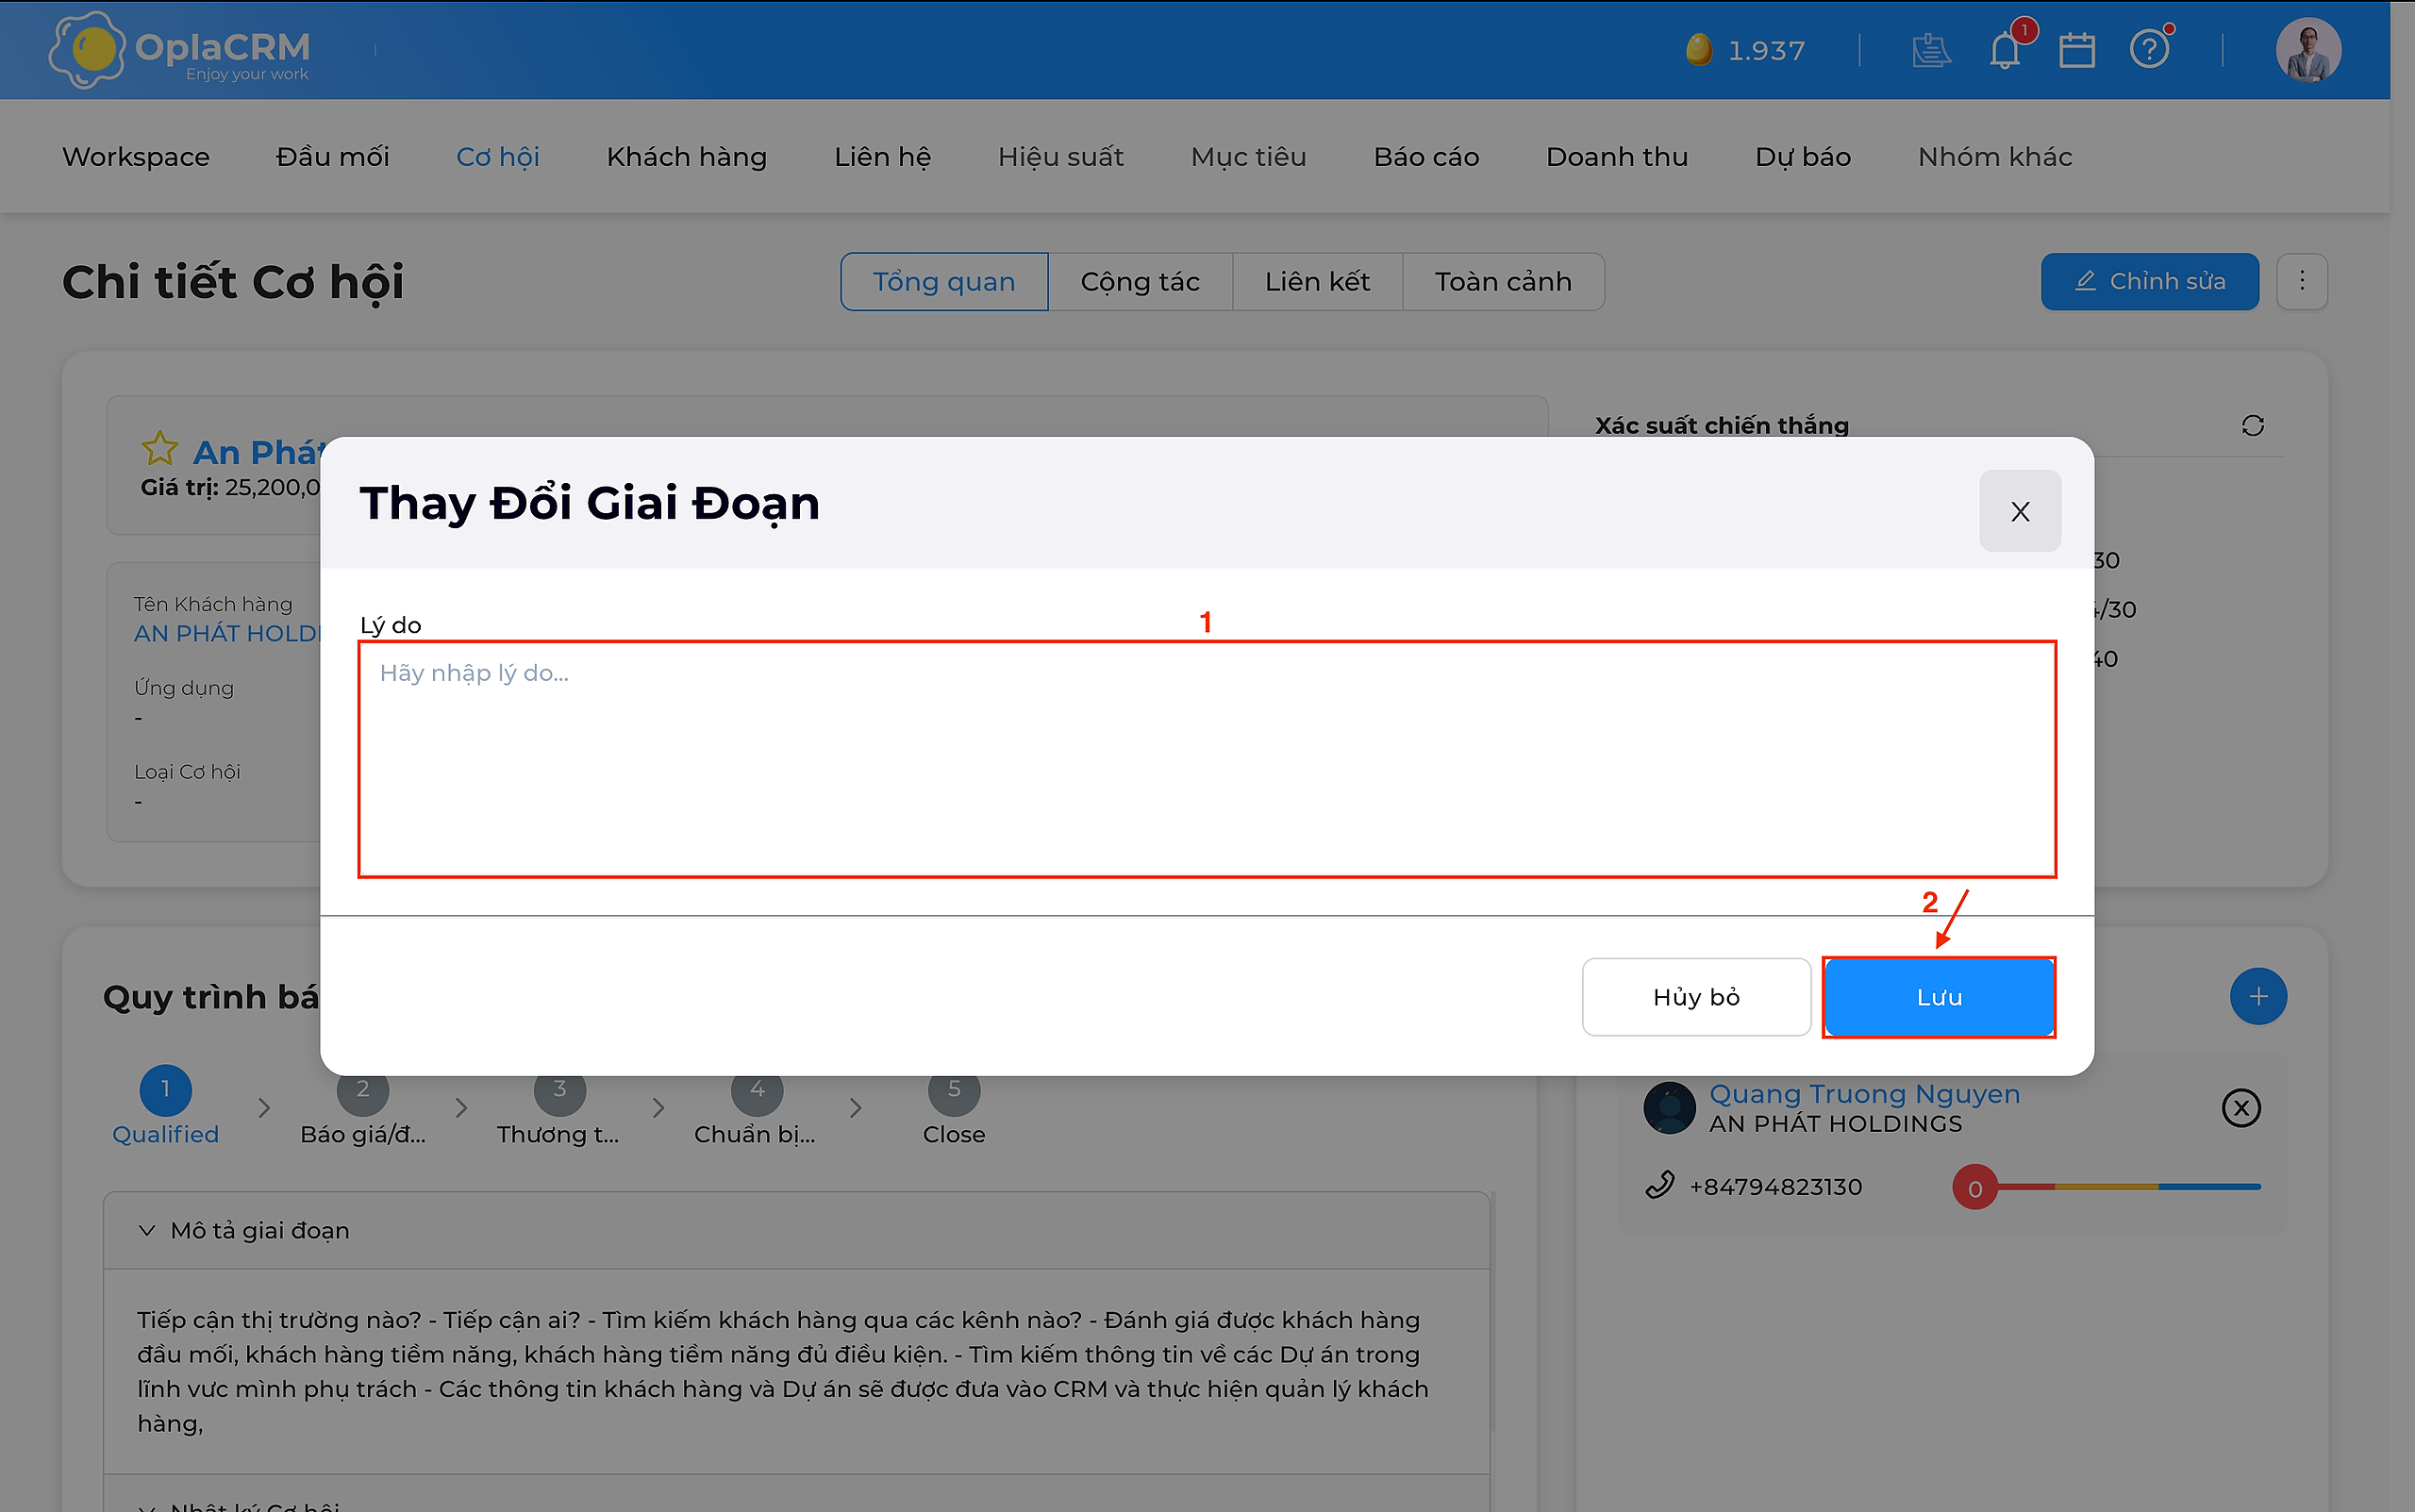The width and height of the screenshot is (2415, 1512).
Task: Open the Cơ hội menu
Action: 498,157
